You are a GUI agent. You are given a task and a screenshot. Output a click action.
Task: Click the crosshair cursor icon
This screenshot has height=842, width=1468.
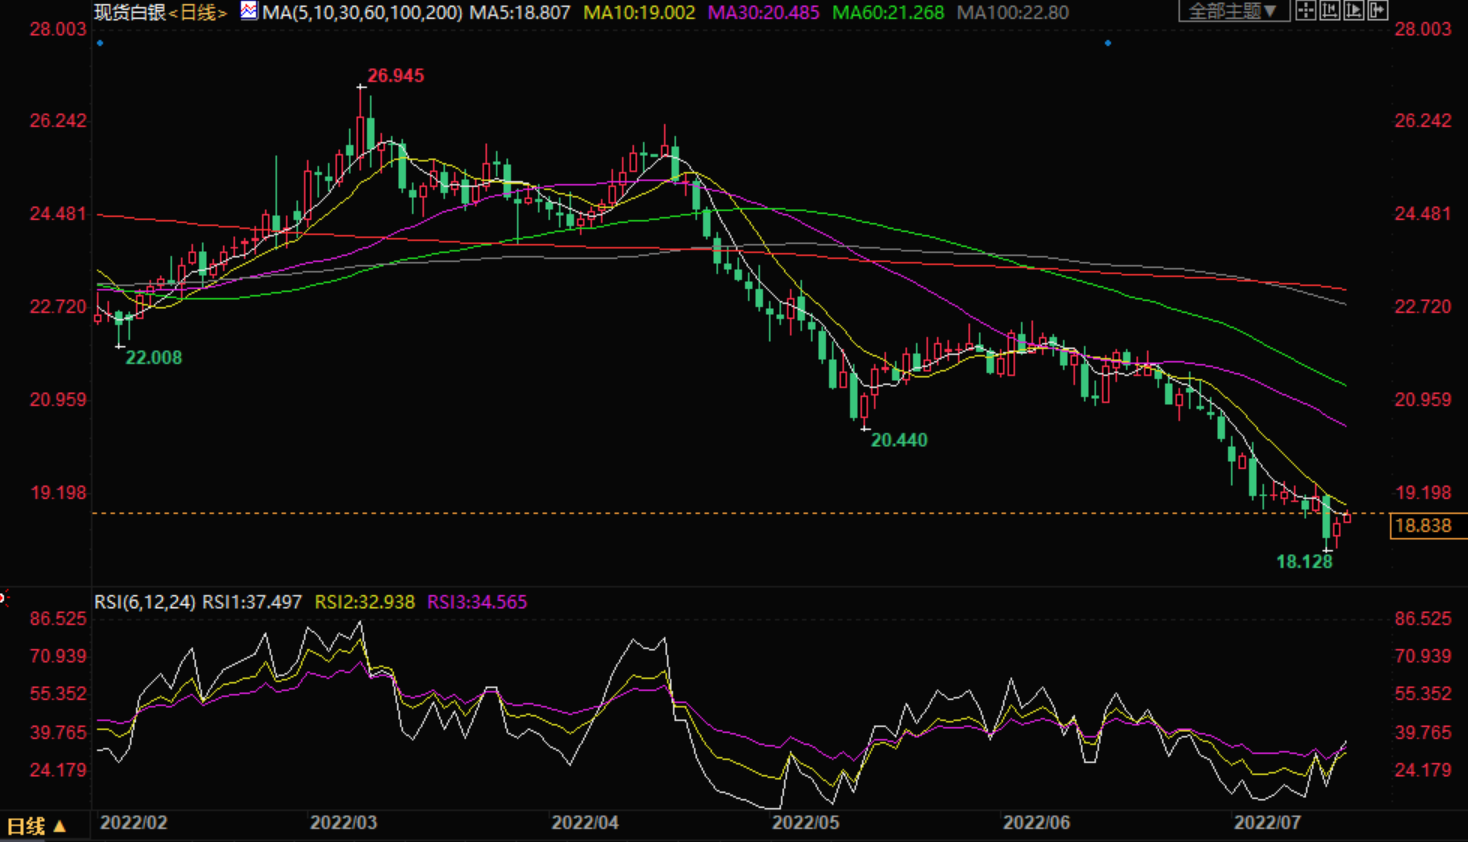(x=1306, y=11)
